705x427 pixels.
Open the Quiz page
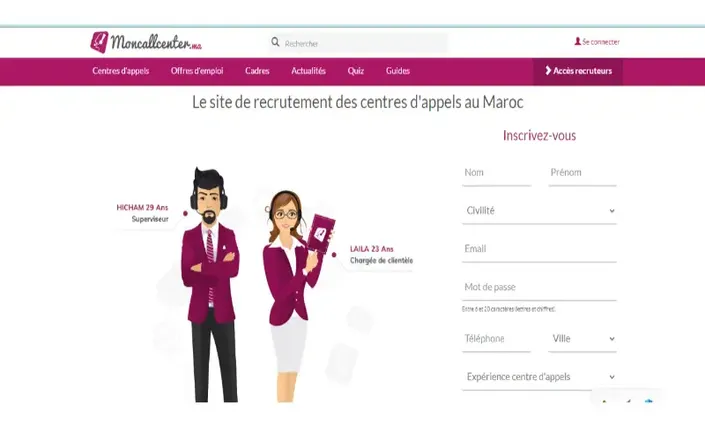coord(356,71)
